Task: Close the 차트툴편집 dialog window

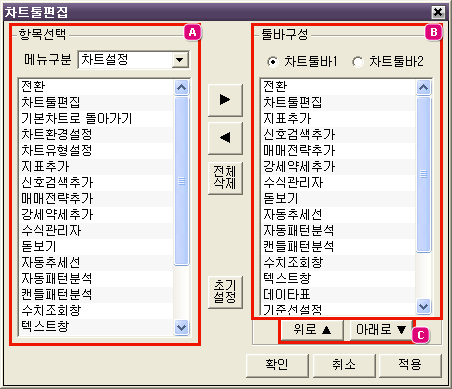Action: 438,12
